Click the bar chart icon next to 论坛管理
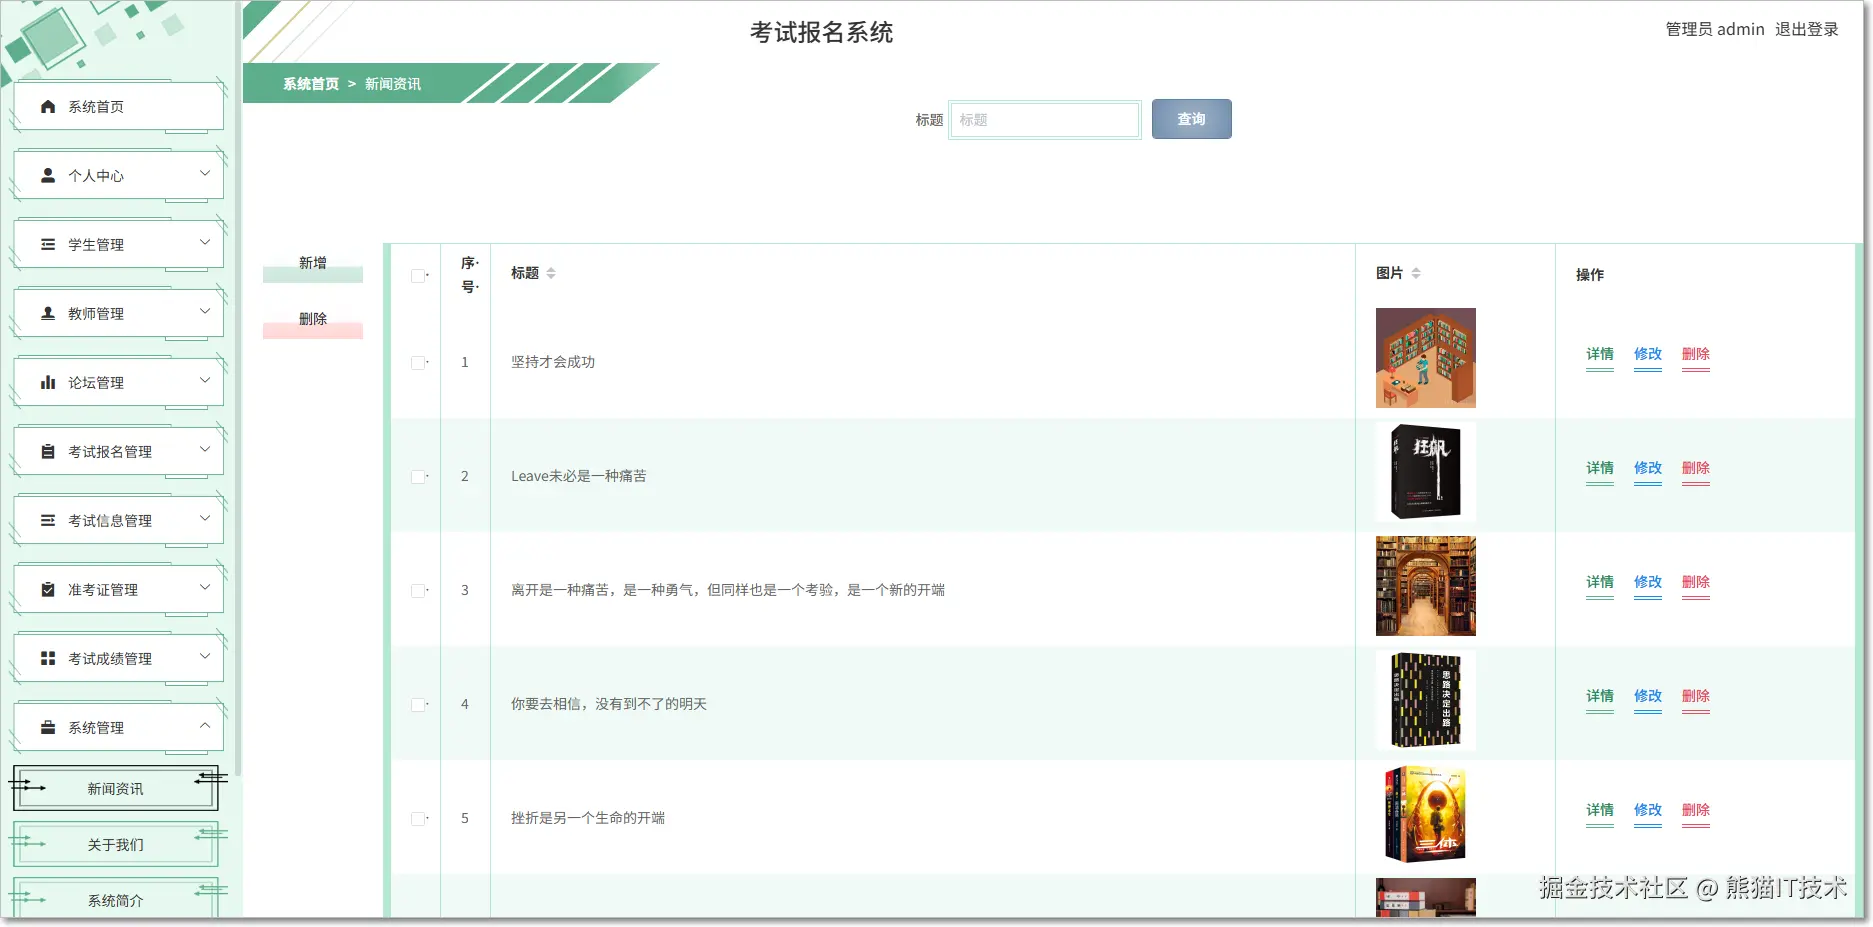 (x=48, y=382)
